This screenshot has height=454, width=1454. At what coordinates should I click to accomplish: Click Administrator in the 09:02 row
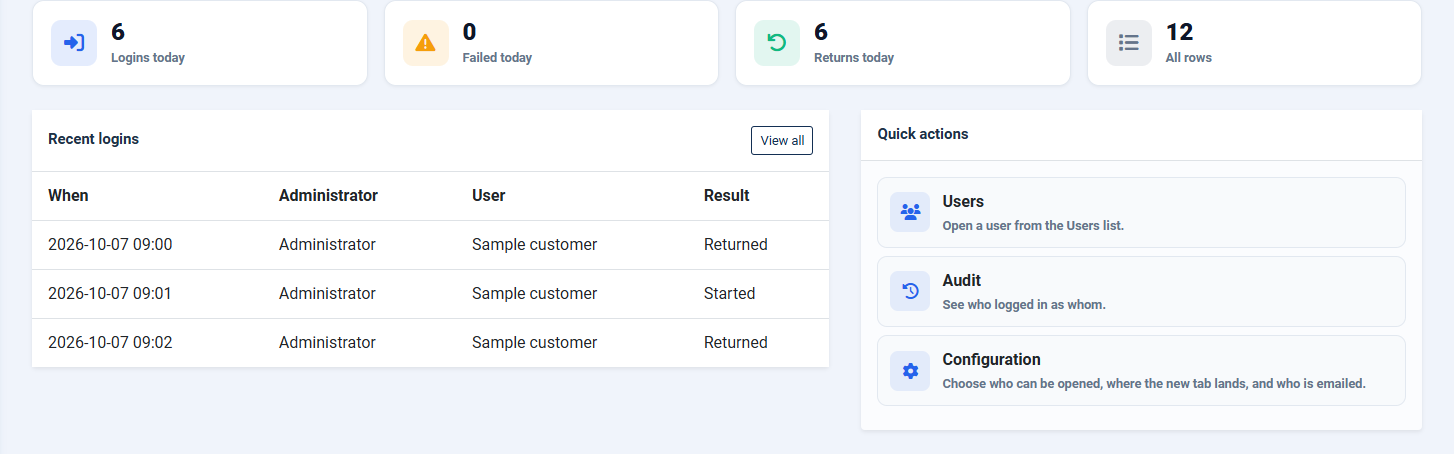(x=327, y=343)
